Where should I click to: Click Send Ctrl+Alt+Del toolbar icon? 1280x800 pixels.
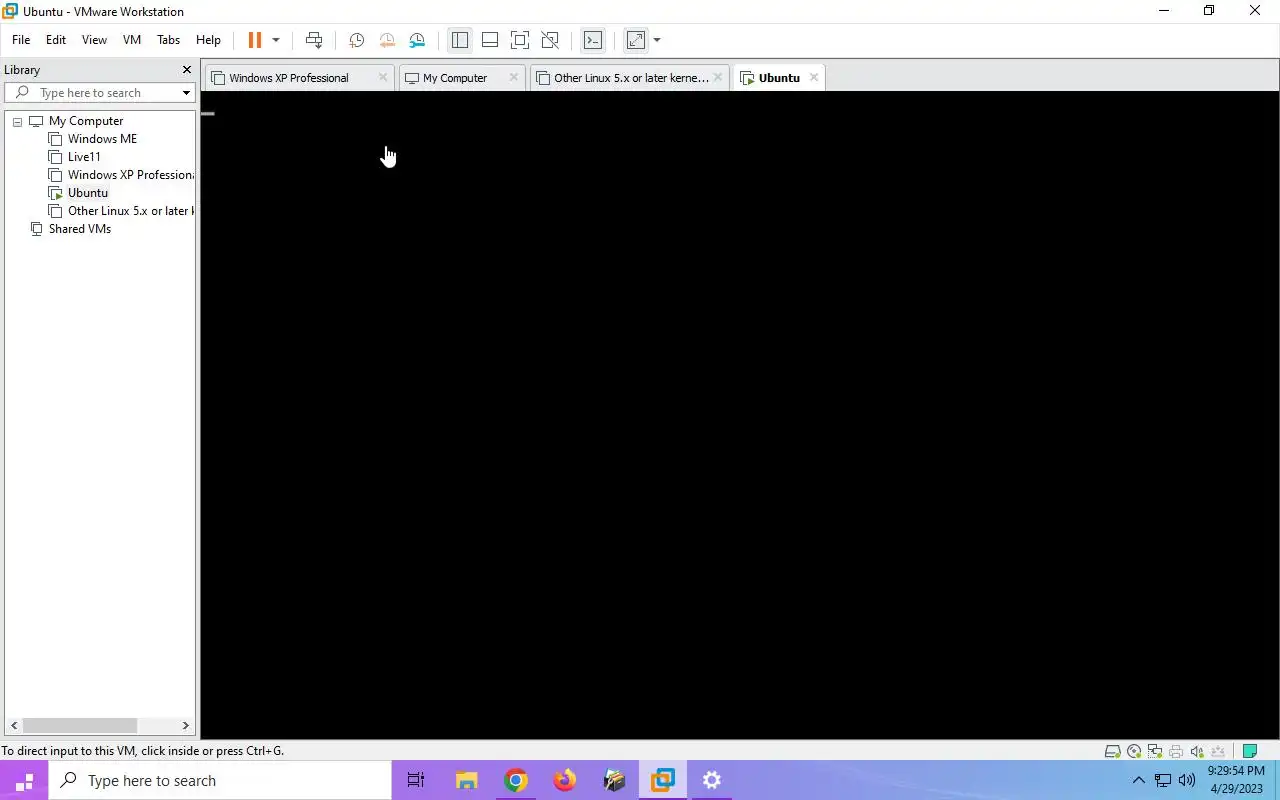point(314,40)
